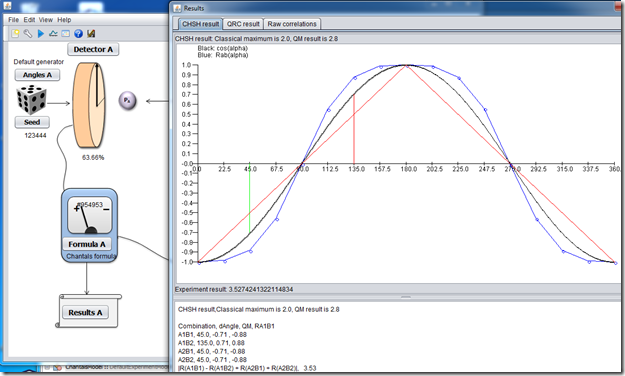Switch to the QRC result tab
This screenshot has height=376, width=625.
tap(243, 24)
